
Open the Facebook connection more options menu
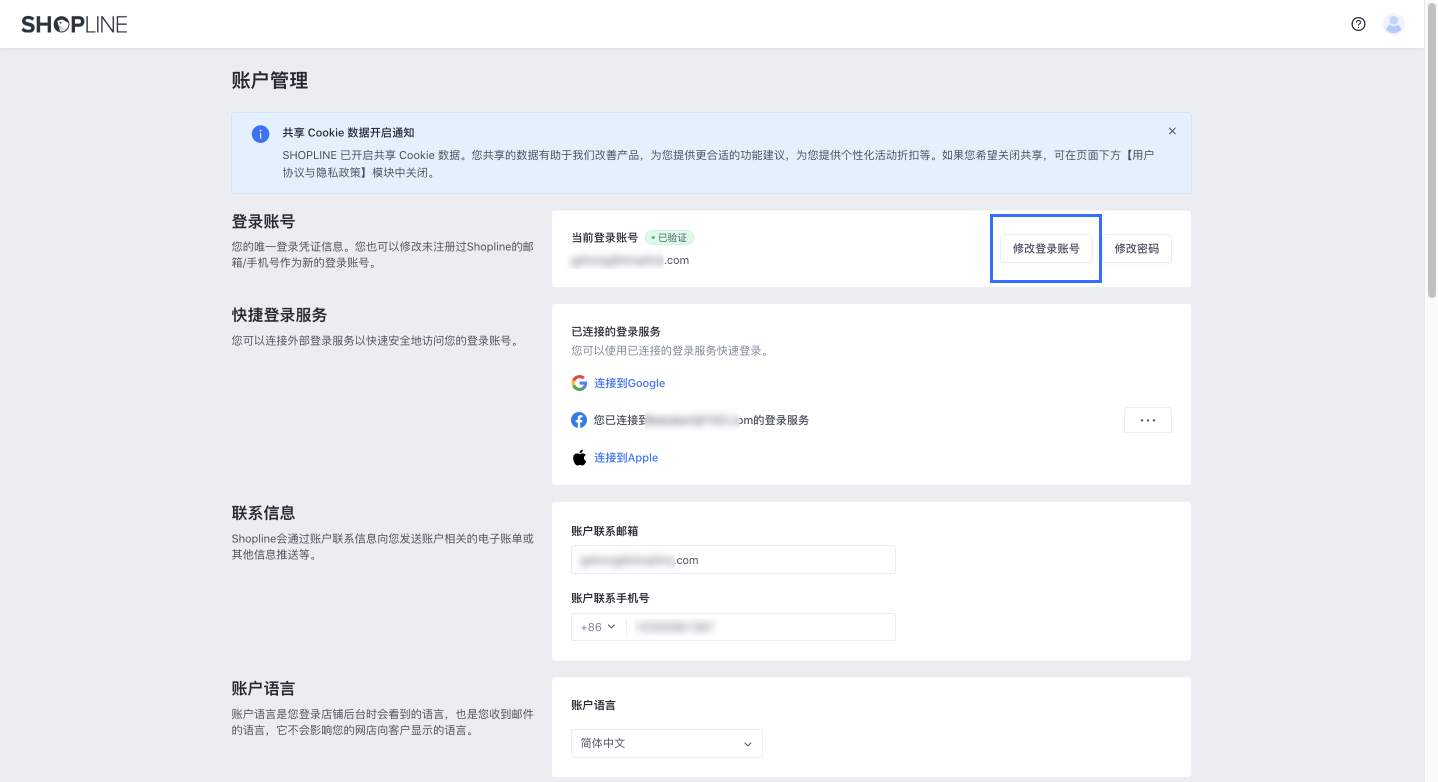(1148, 420)
